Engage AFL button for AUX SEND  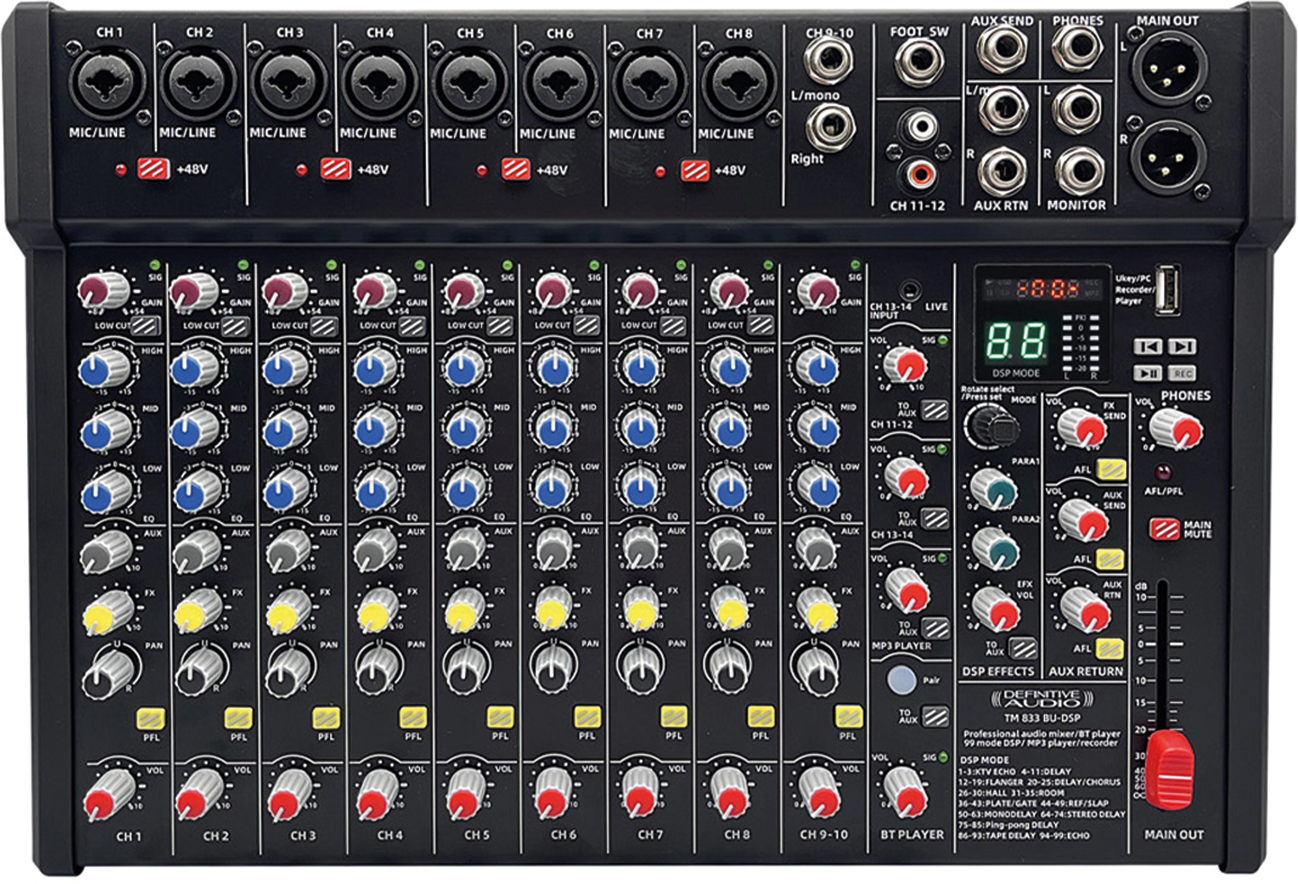[x=1111, y=559]
